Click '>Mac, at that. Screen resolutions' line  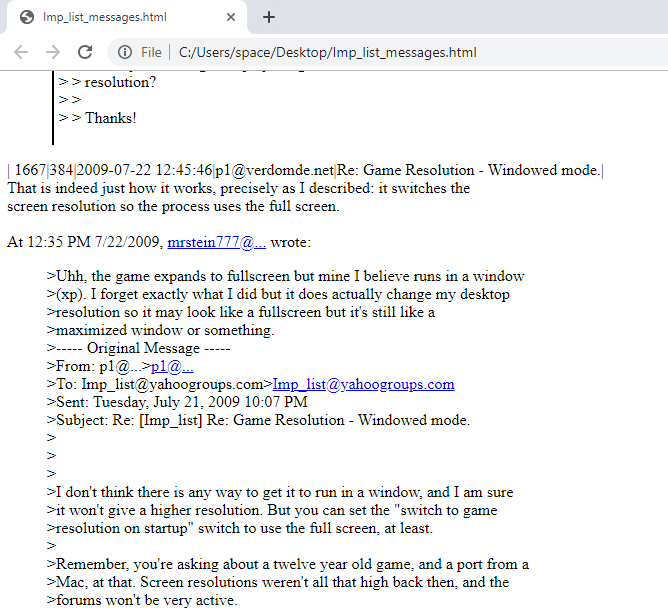[278, 582]
